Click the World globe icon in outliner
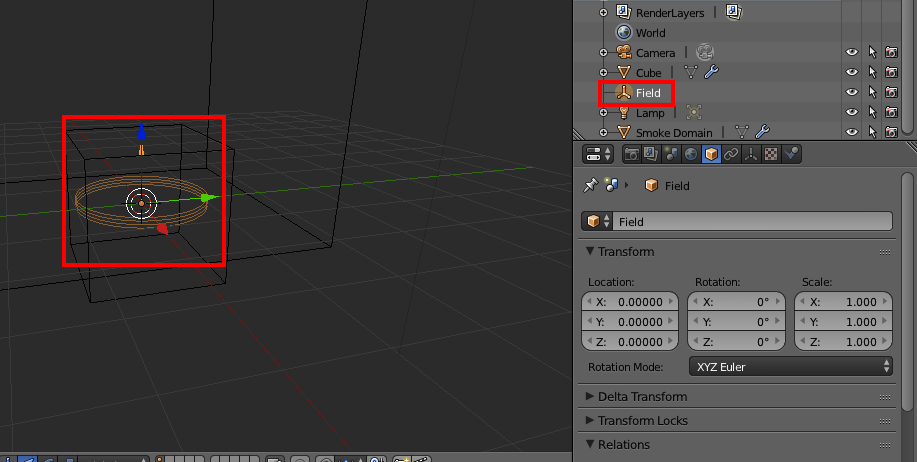 [623, 32]
